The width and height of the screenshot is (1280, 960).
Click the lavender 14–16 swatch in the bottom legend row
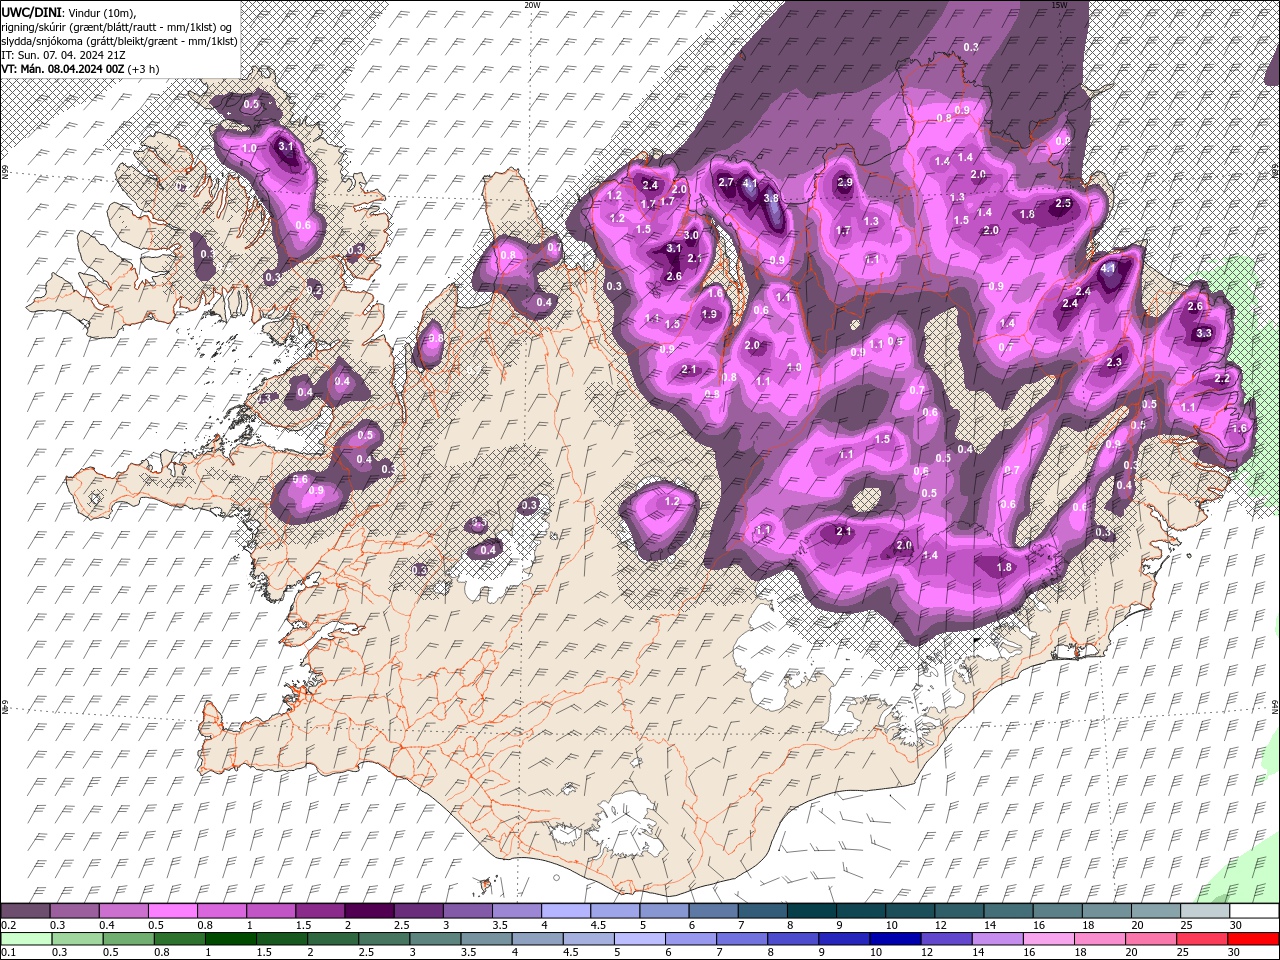[997, 938]
